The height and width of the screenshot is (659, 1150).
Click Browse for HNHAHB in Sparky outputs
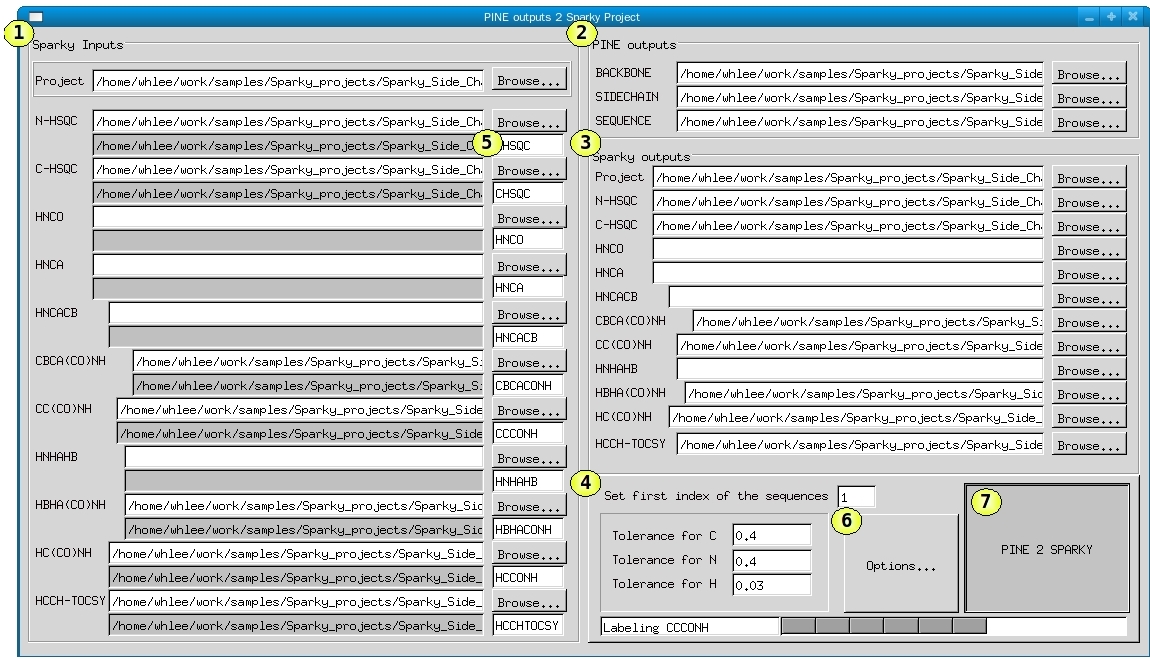pos(1089,370)
